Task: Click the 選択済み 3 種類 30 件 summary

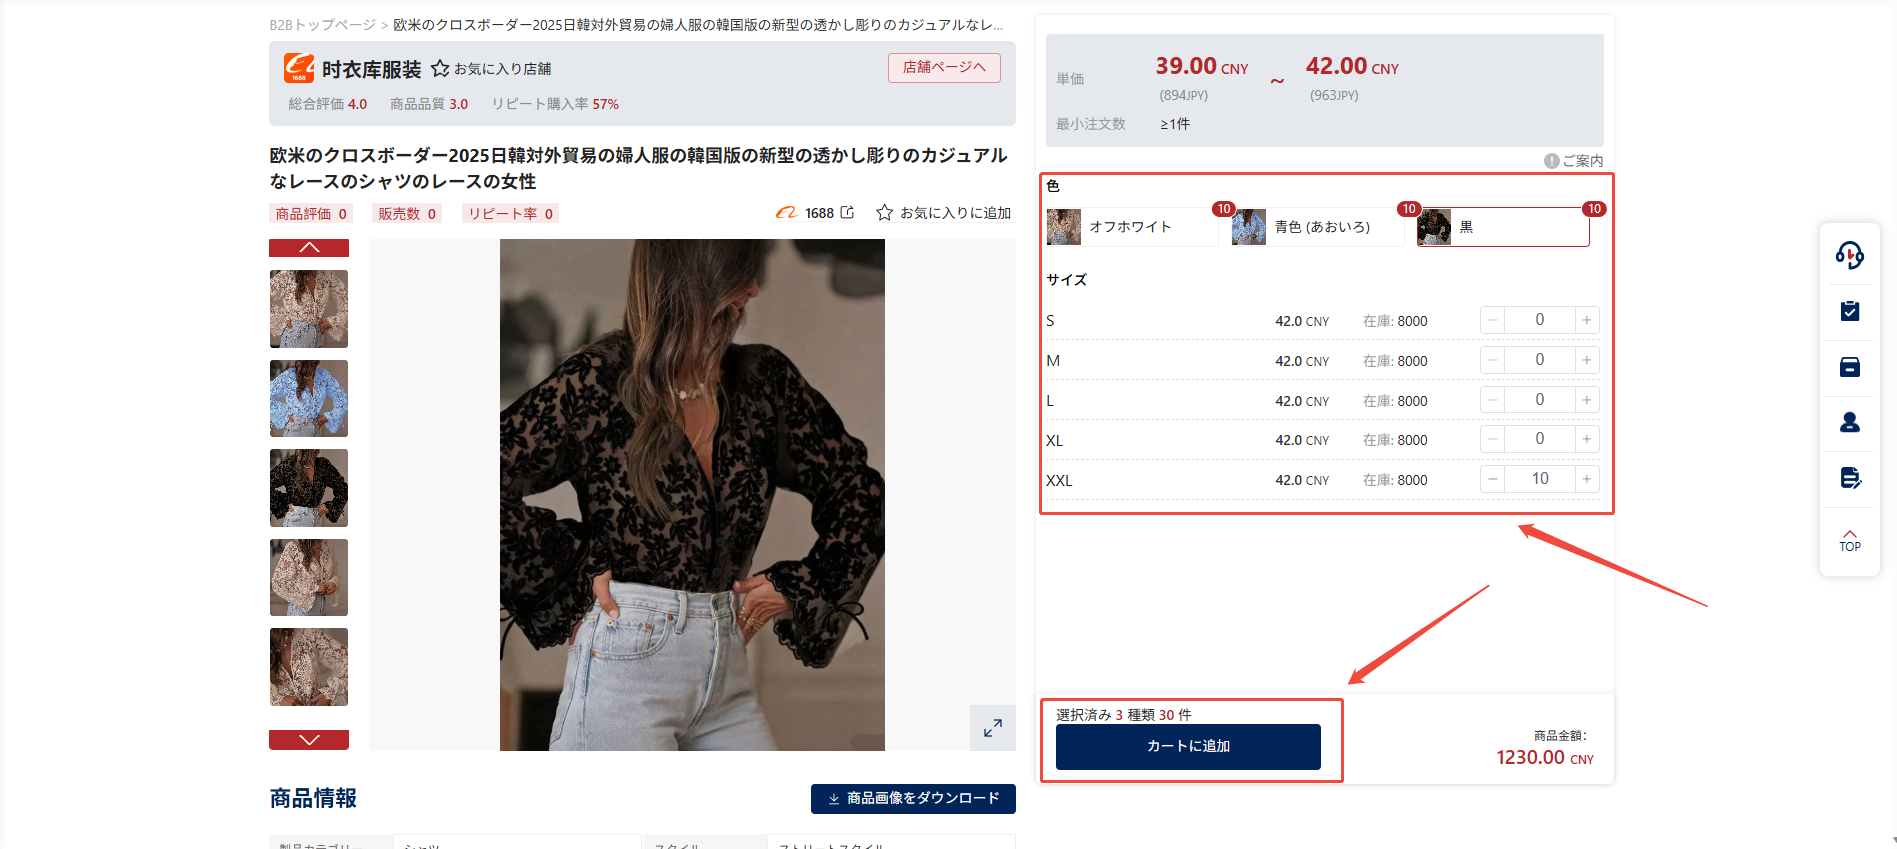Action: [x=1124, y=714]
